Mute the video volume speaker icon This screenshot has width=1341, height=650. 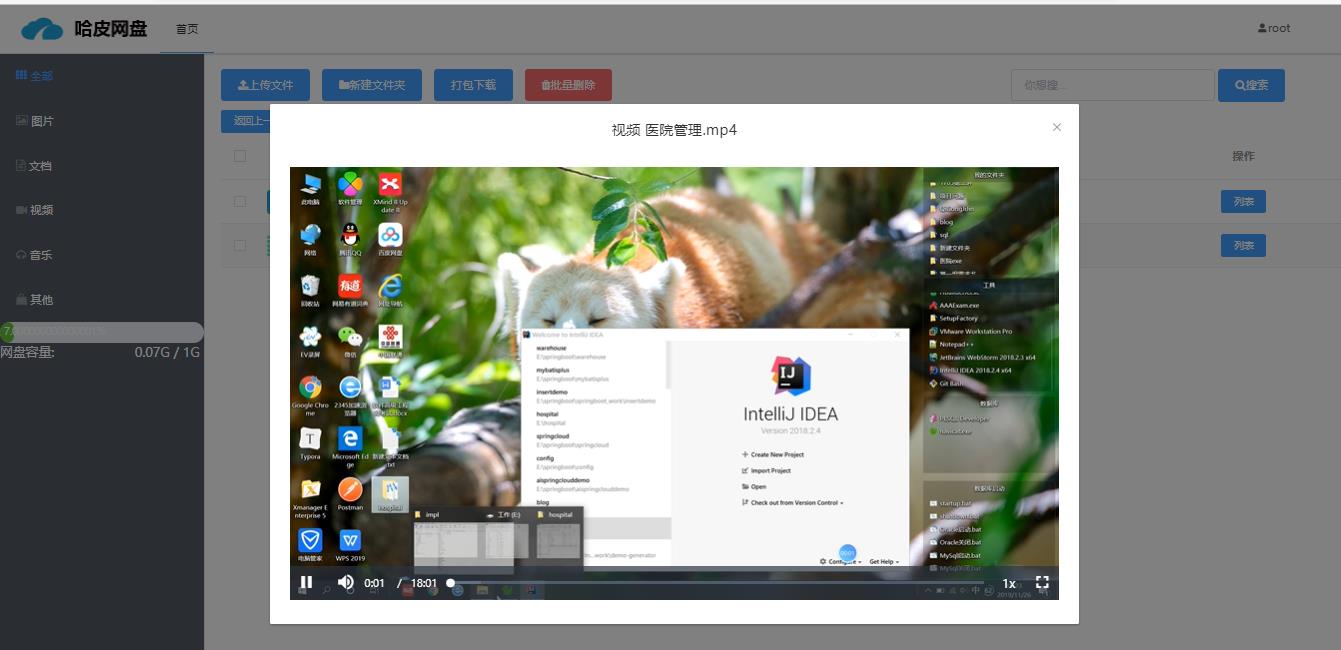(345, 583)
